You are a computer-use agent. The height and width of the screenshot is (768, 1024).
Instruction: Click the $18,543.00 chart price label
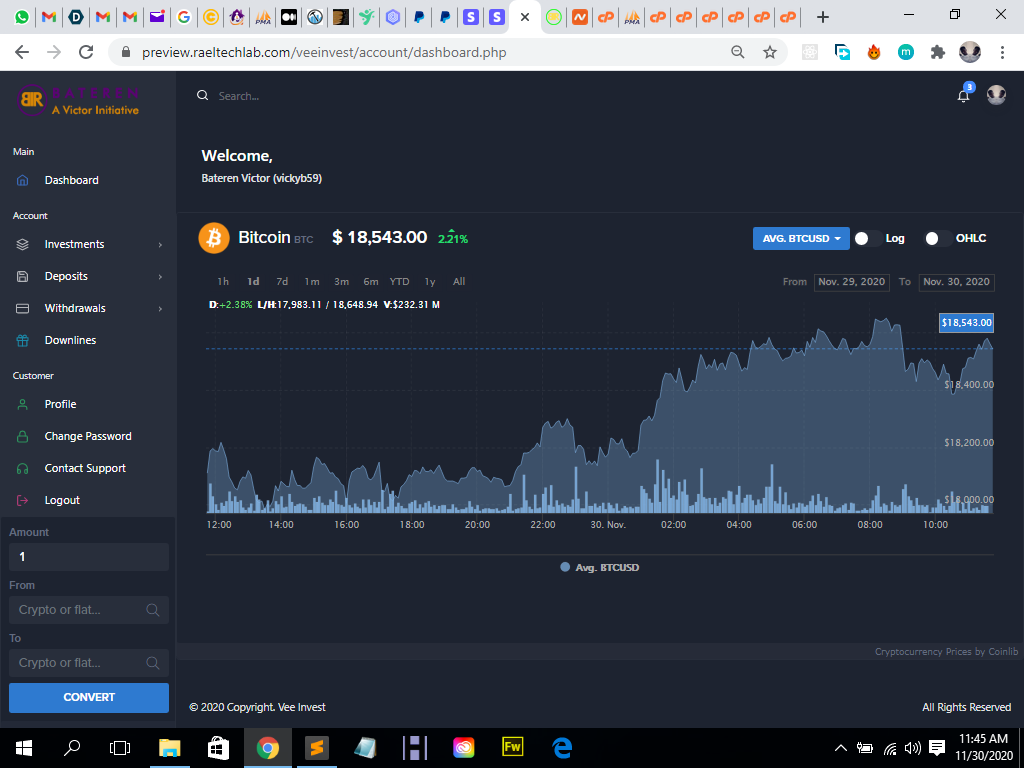967,323
